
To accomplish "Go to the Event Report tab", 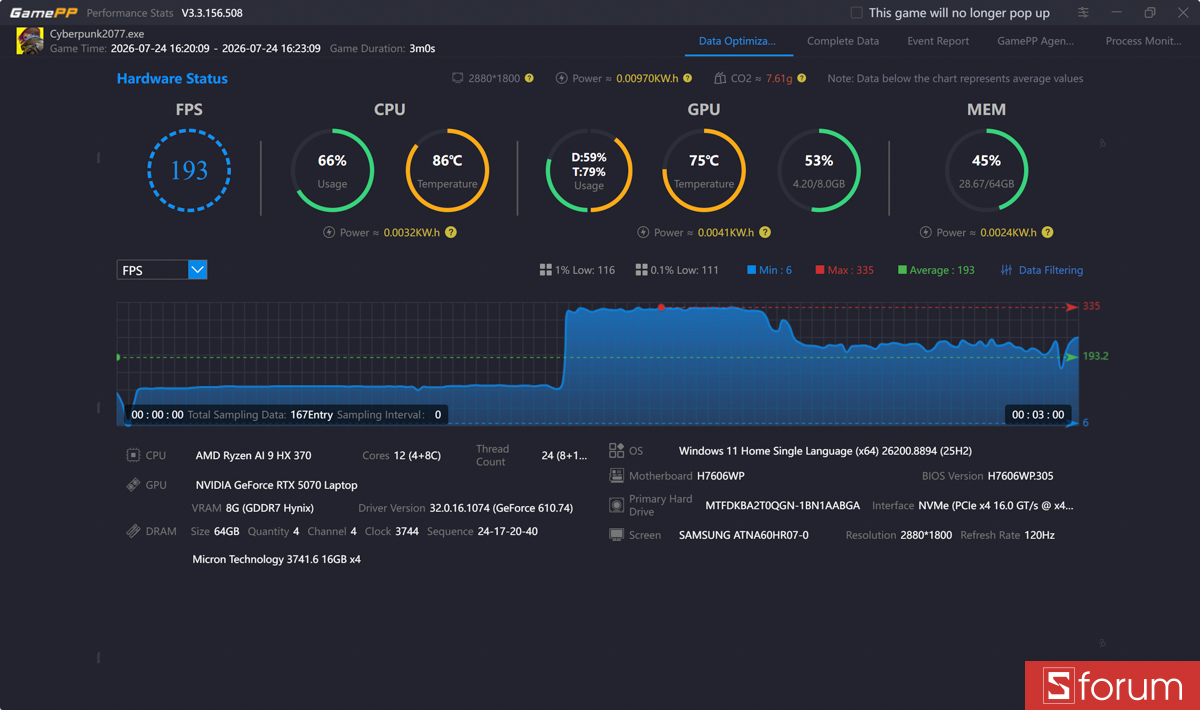I will click(938, 41).
